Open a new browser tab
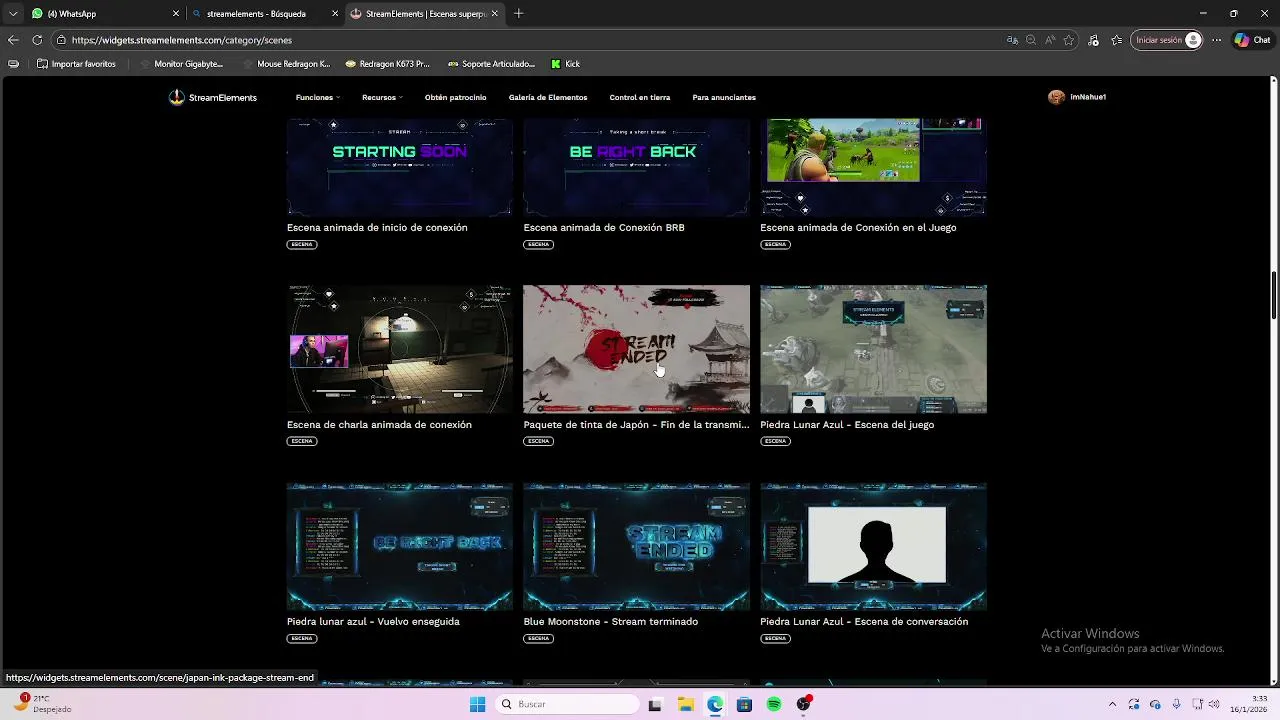 [518, 13]
